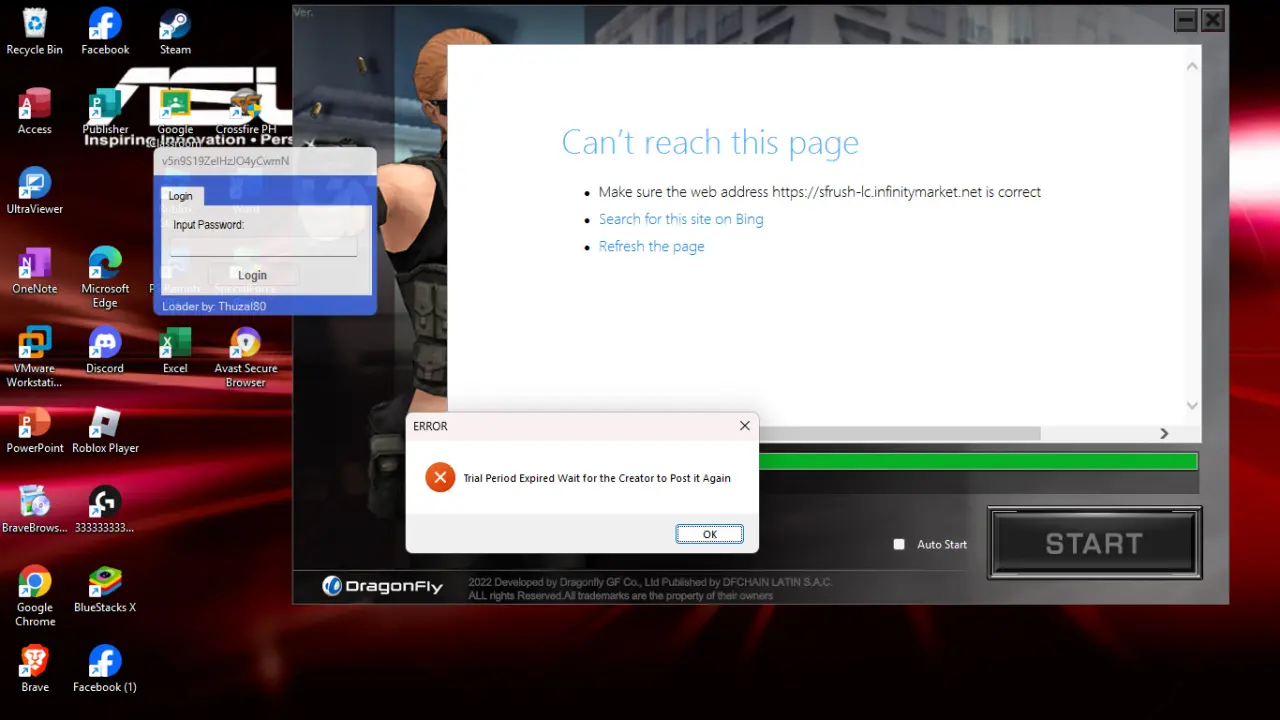The image size is (1280, 720).
Task: Select the Avast Secure Browser icon
Action: pos(245,358)
